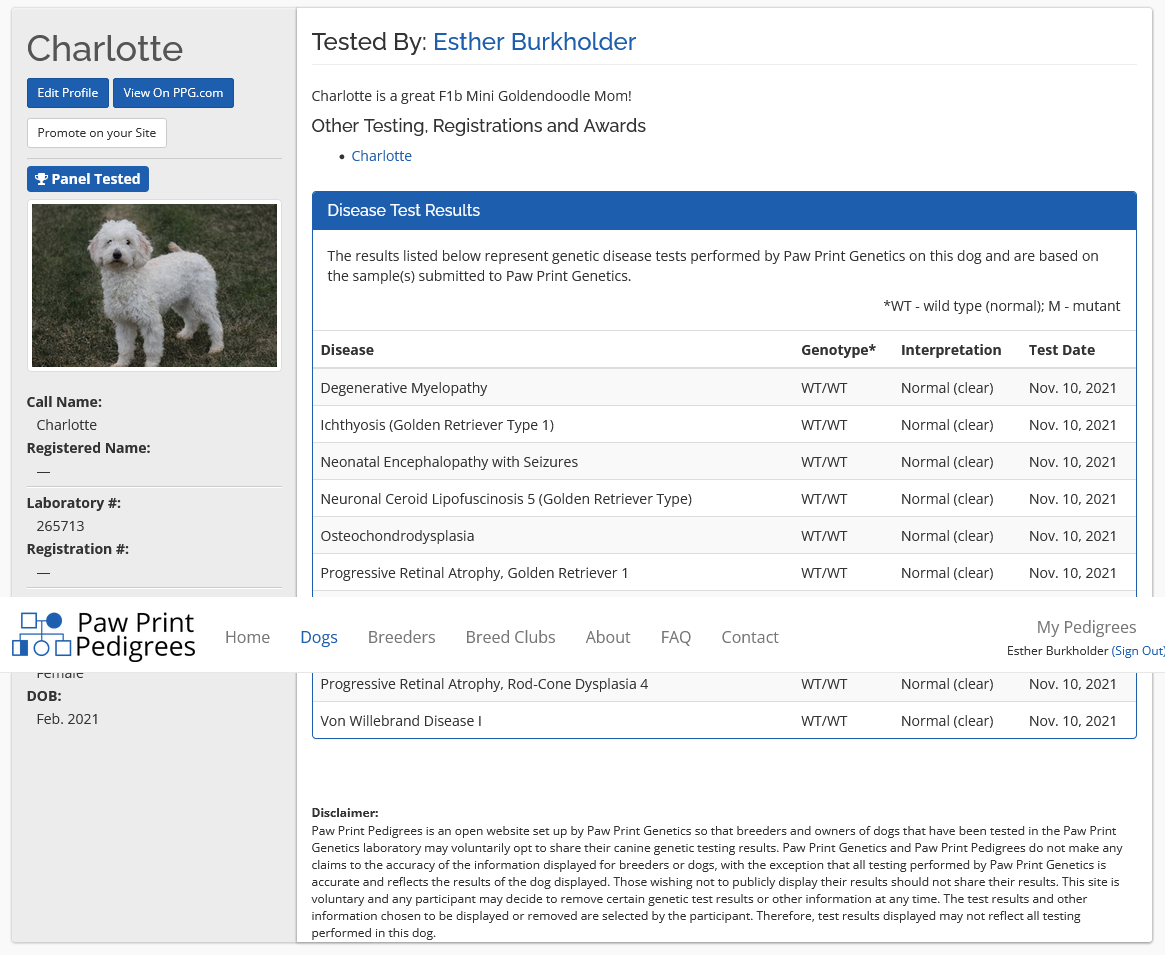Select Dogs in the navigation bar
Image resolution: width=1165 pixels, height=955 pixels.
click(x=319, y=637)
